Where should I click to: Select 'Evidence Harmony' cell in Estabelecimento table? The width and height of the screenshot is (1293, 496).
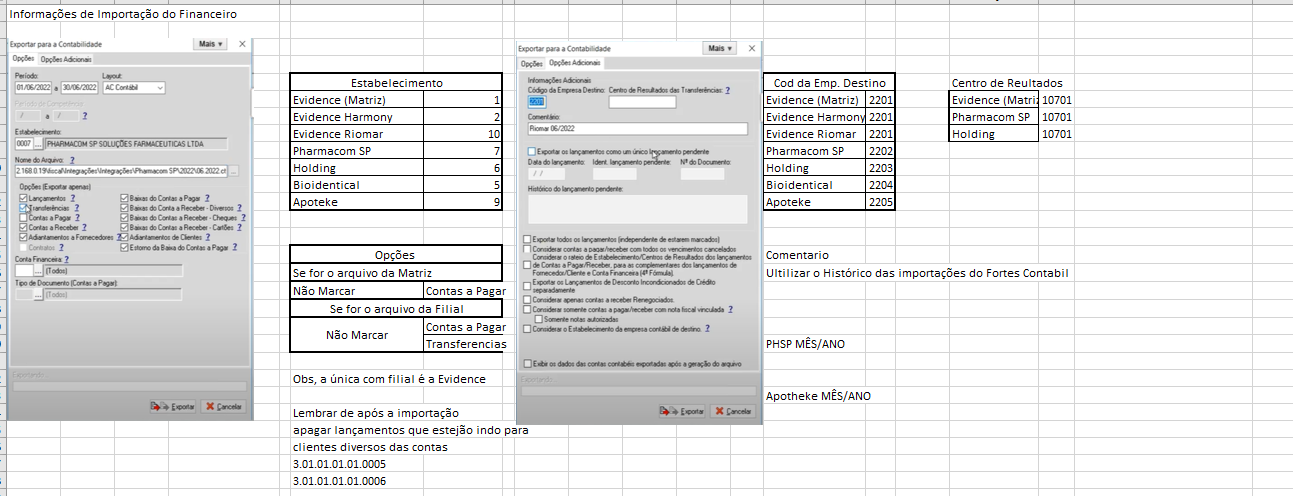(x=357, y=117)
